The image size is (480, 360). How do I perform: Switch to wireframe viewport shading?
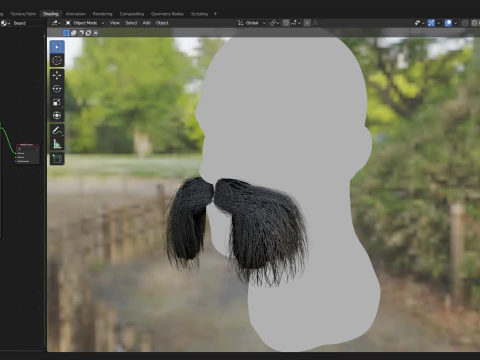tap(475, 23)
